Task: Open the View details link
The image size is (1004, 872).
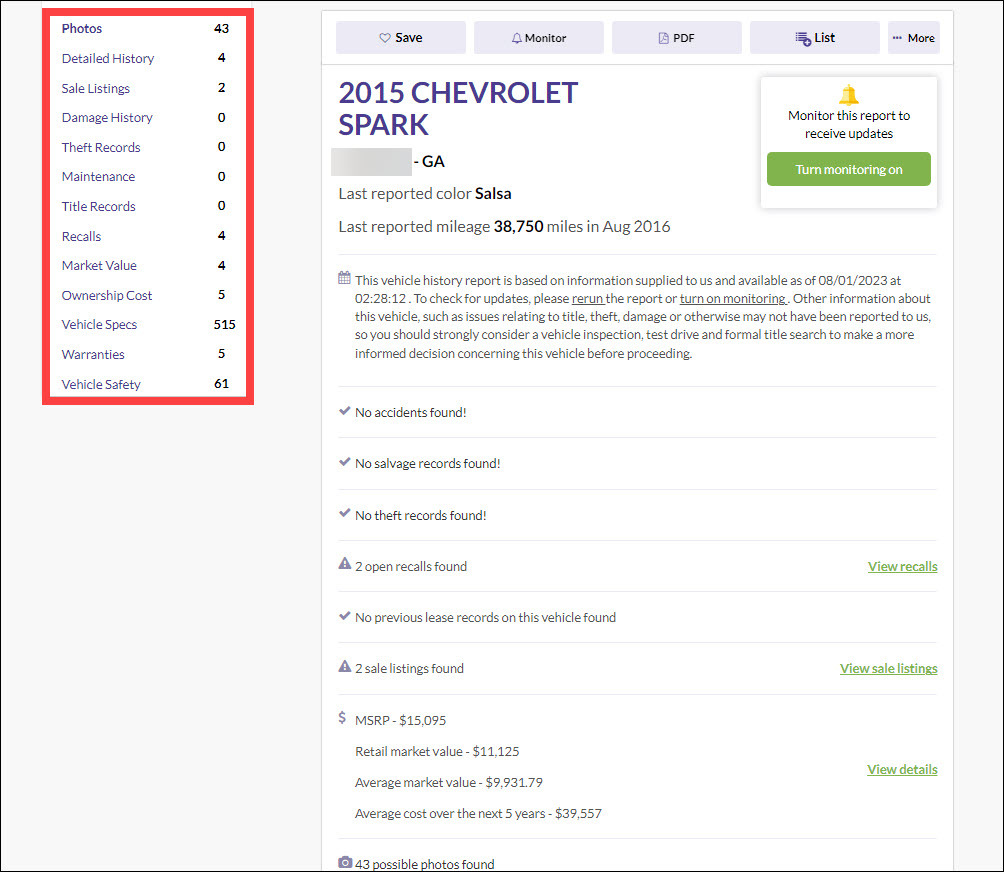Action: (x=902, y=770)
